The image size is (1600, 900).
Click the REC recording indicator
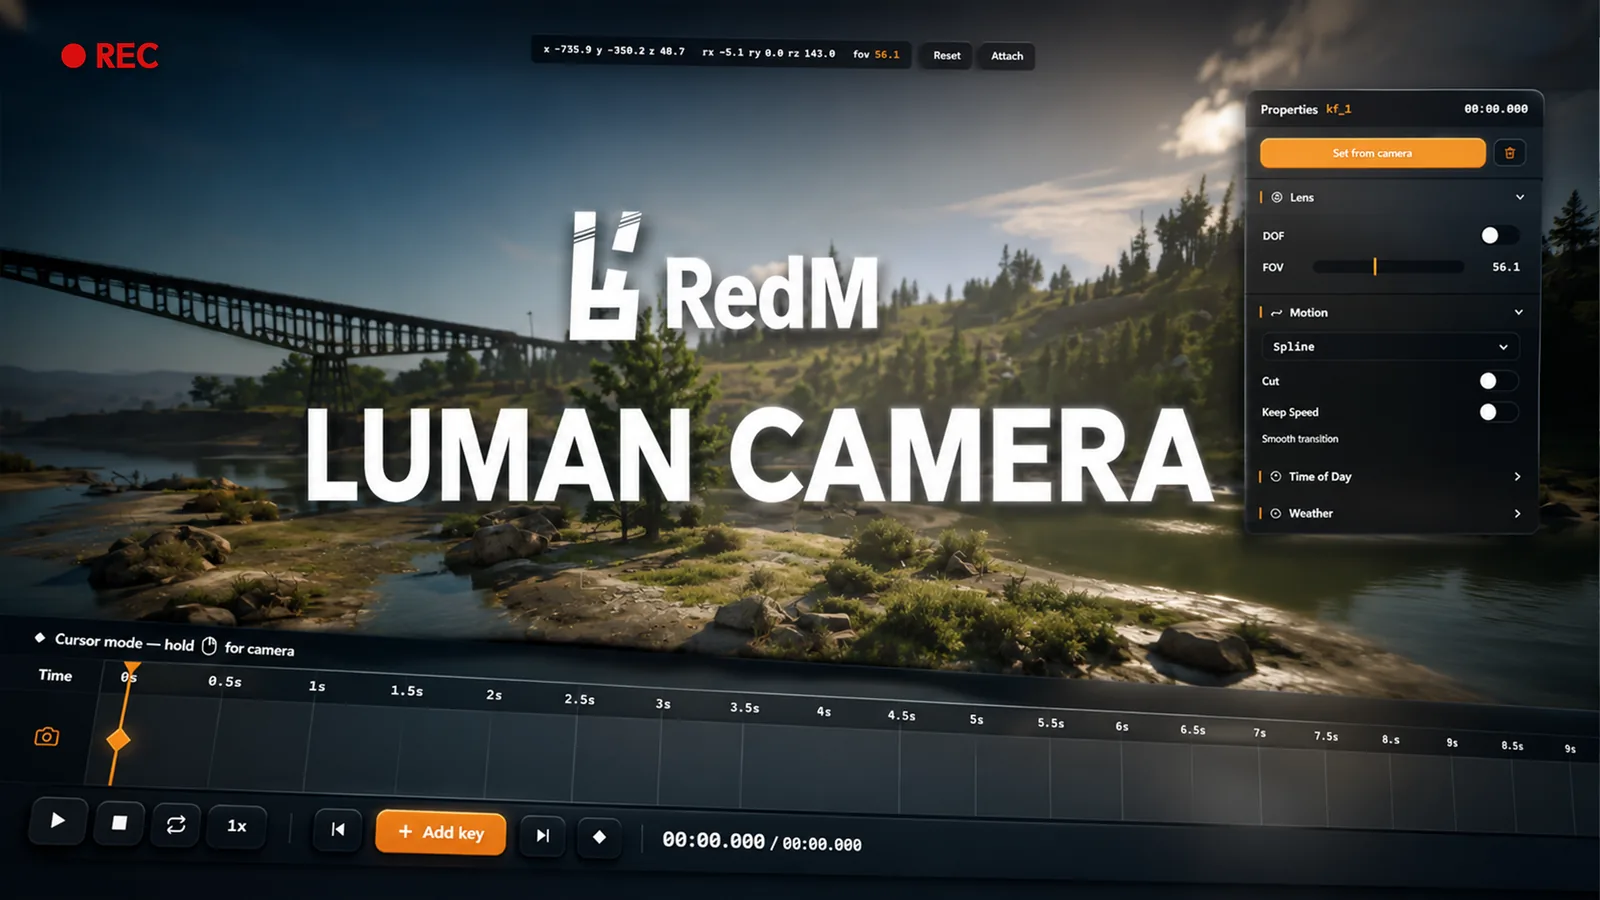110,56
